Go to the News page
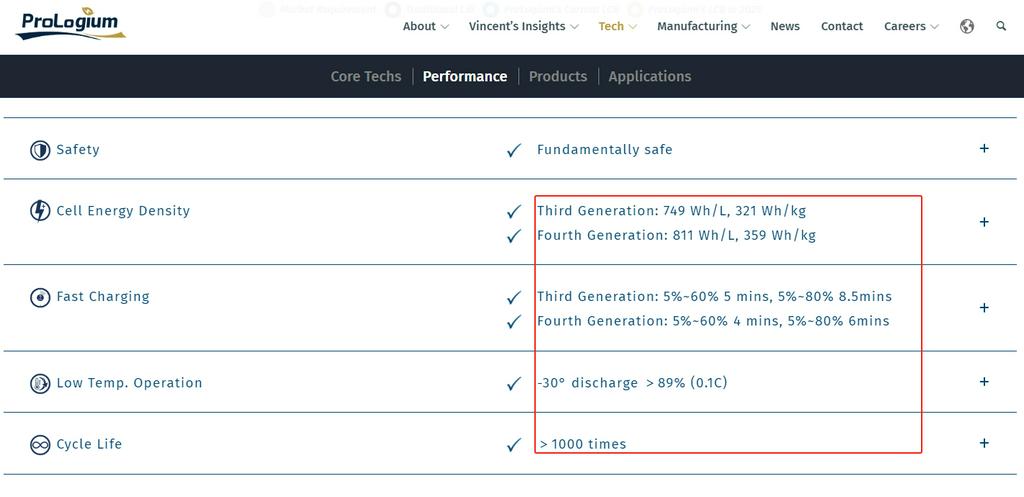This screenshot has height=497, width=1024. point(785,27)
